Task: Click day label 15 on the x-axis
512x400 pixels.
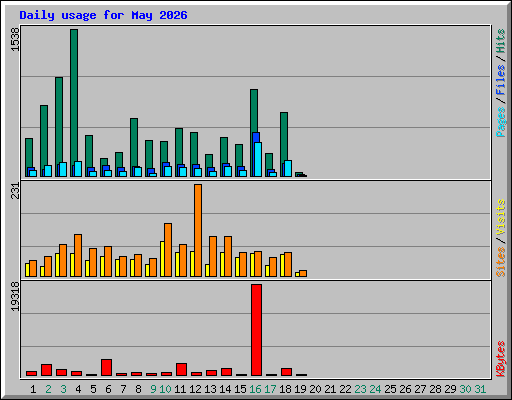Action: (240, 389)
